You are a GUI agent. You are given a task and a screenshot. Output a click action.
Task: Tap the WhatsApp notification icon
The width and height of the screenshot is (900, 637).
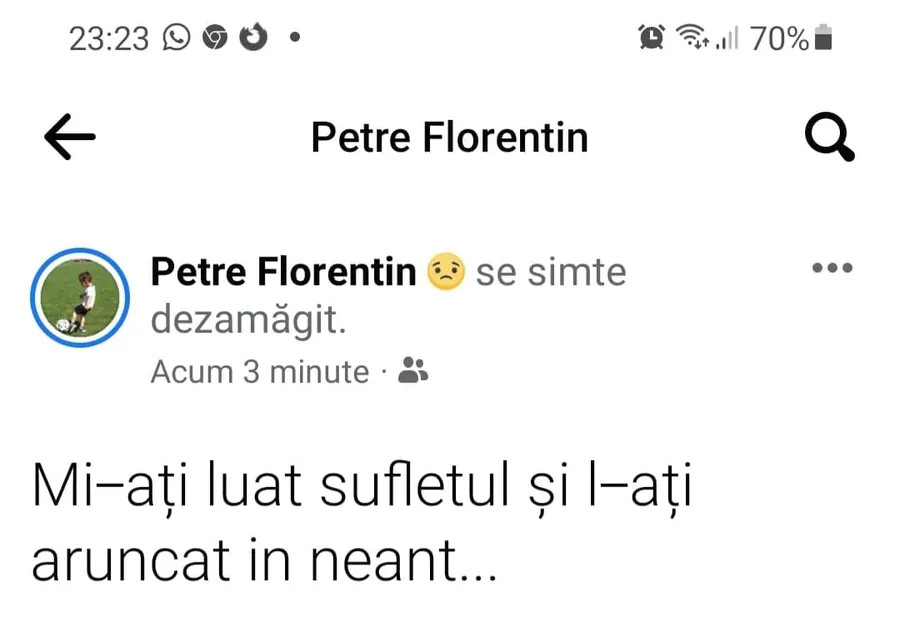[177, 38]
